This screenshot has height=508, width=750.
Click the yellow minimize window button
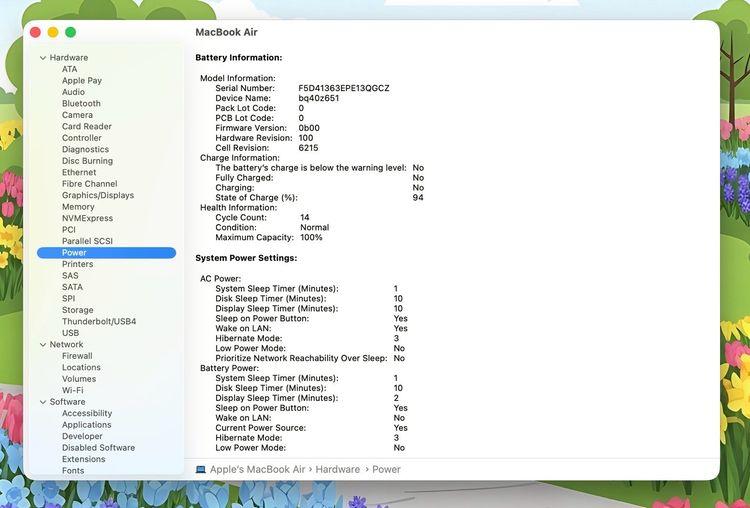pos(53,32)
